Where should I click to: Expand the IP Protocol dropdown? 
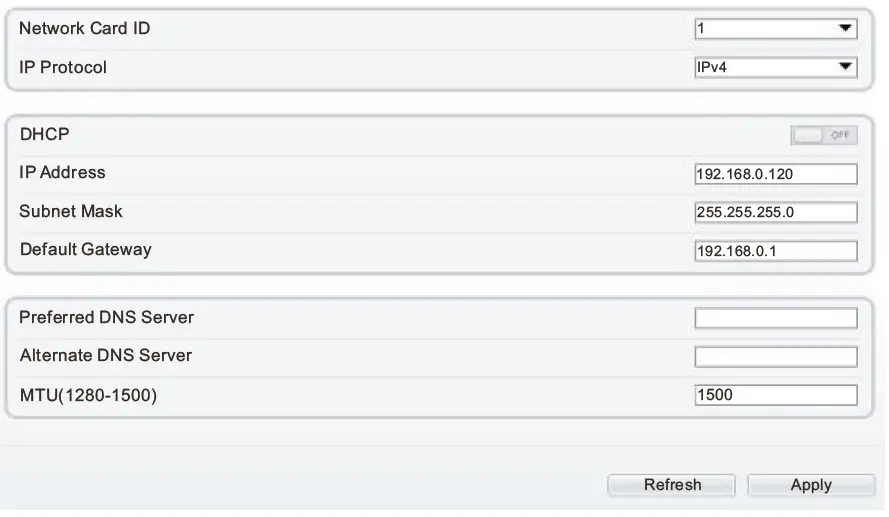point(776,67)
